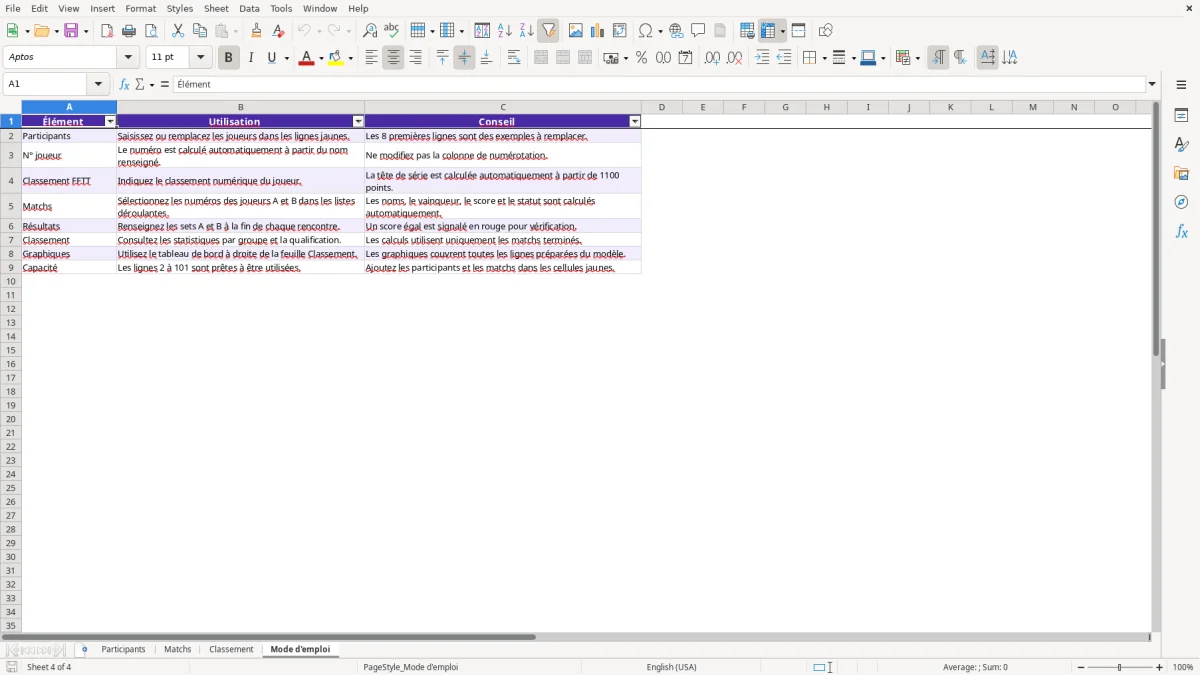The height and width of the screenshot is (675, 1200).
Task: Open Find and Replace tool
Action: pyautogui.click(x=370, y=31)
